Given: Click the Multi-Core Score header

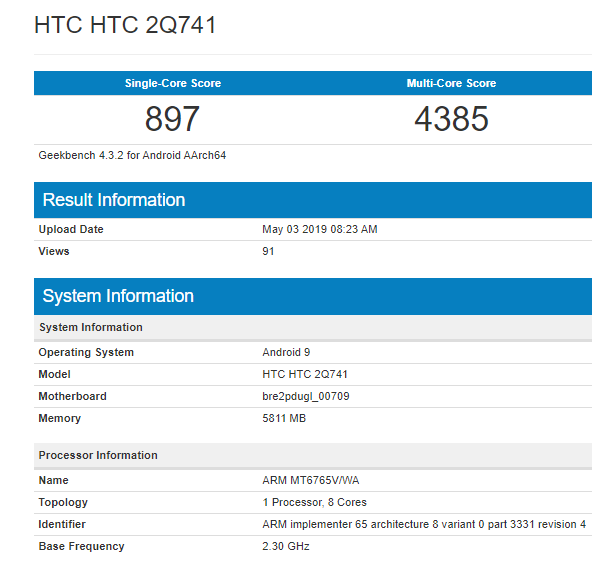Looking at the screenshot, I should point(451,83).
